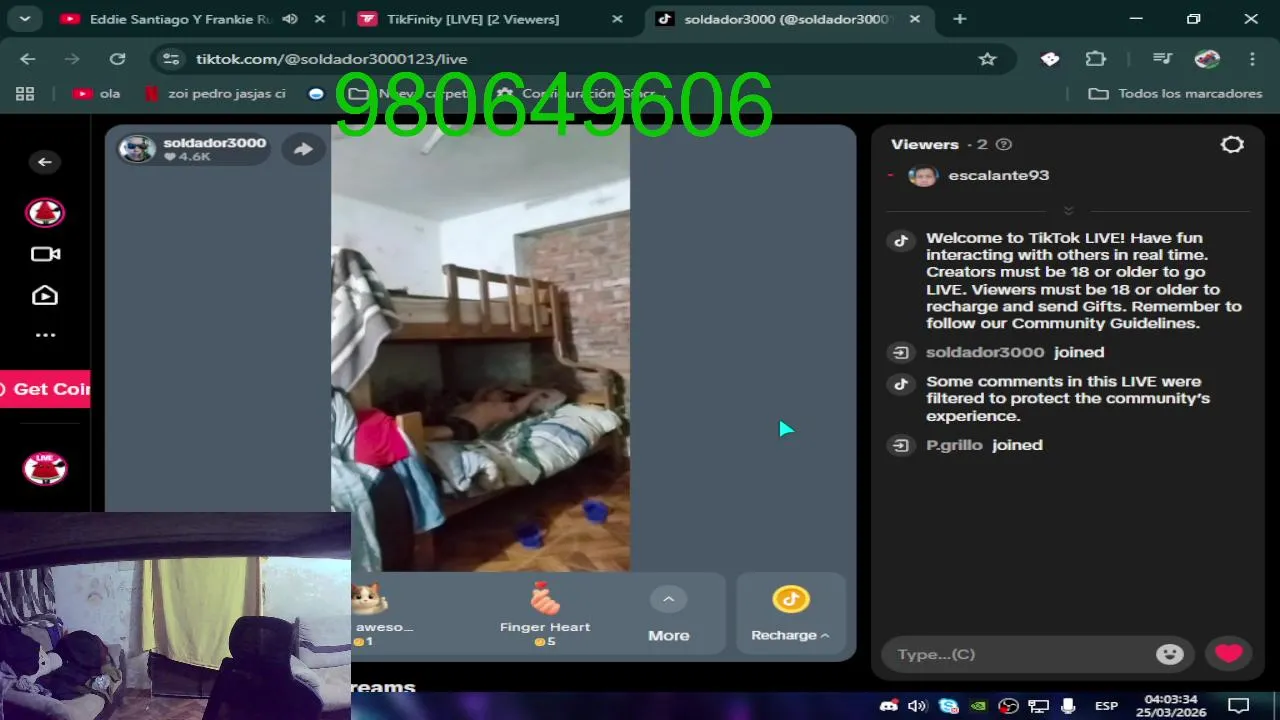Expand More gifts with the chevron

pos(668,600)
